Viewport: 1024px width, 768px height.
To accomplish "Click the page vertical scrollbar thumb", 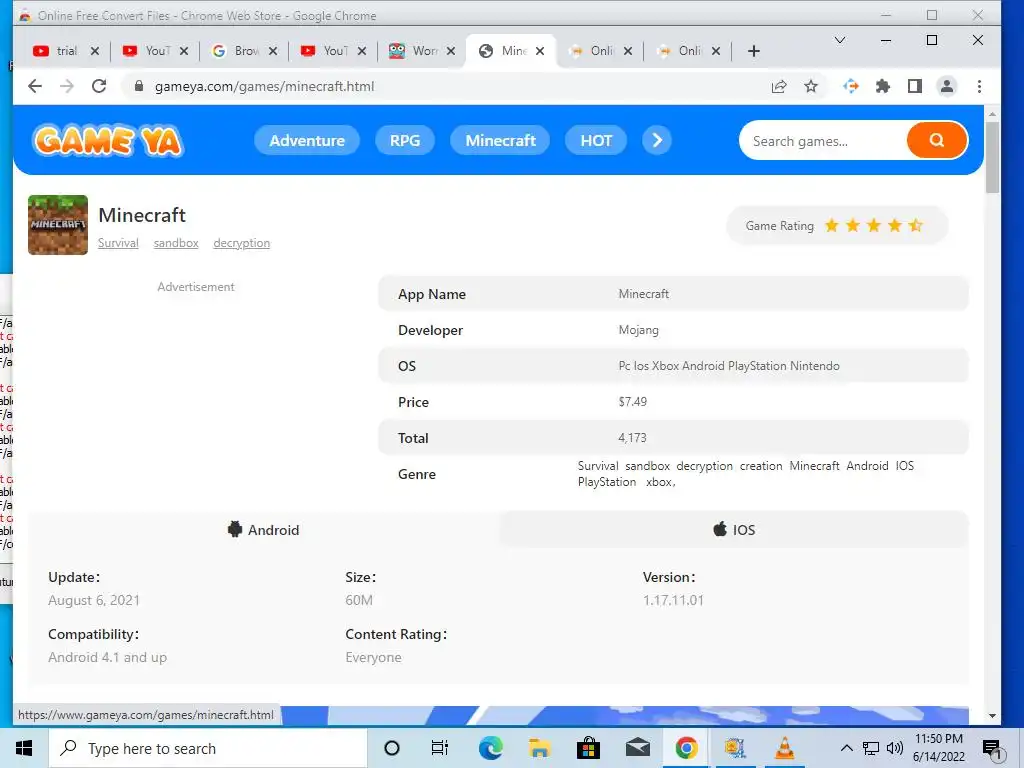I will [x=992, y=157].
